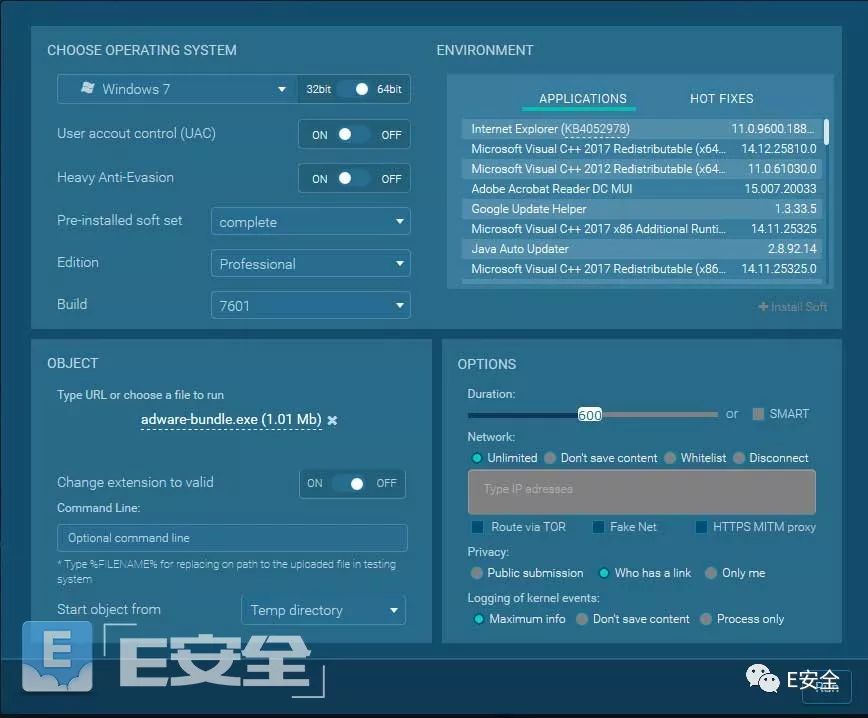Image resolution: width=868 pixels, height=718 pixels.
Task: Click the plus Install Soft button
Action: click(793, 307)
